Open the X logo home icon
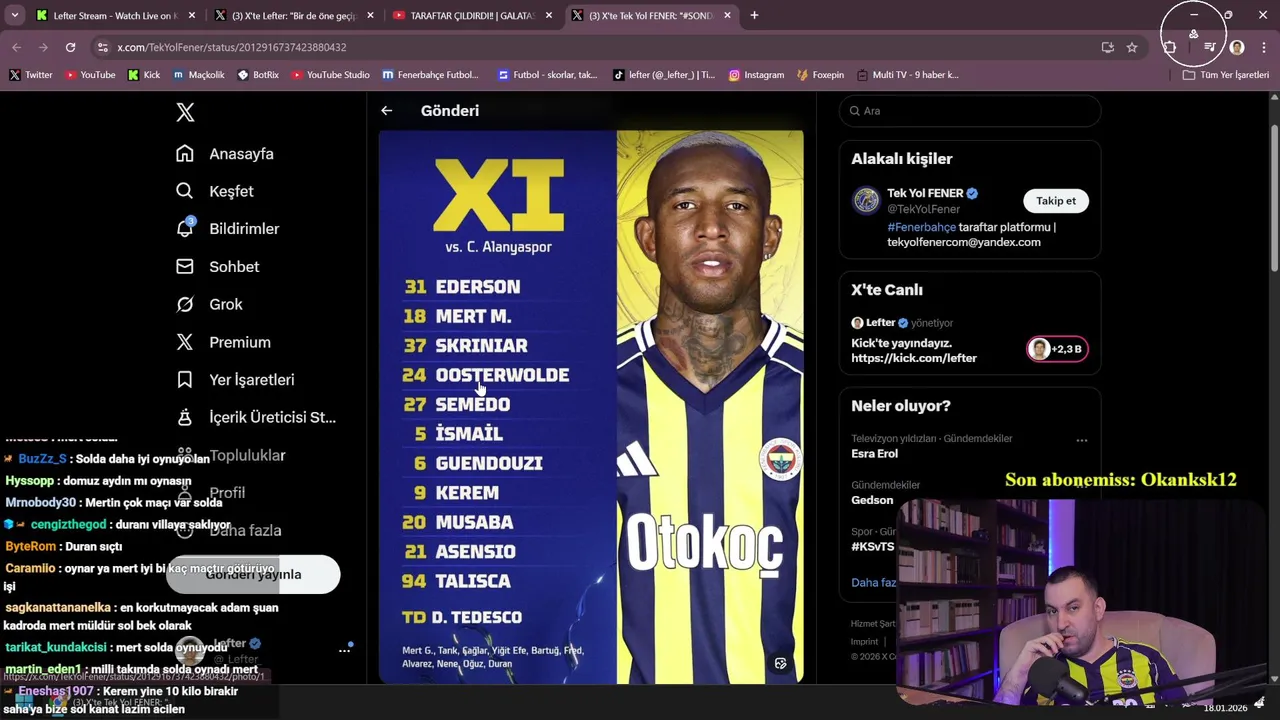This screenshot has height=720, width=1280. [x=185, y=112]
